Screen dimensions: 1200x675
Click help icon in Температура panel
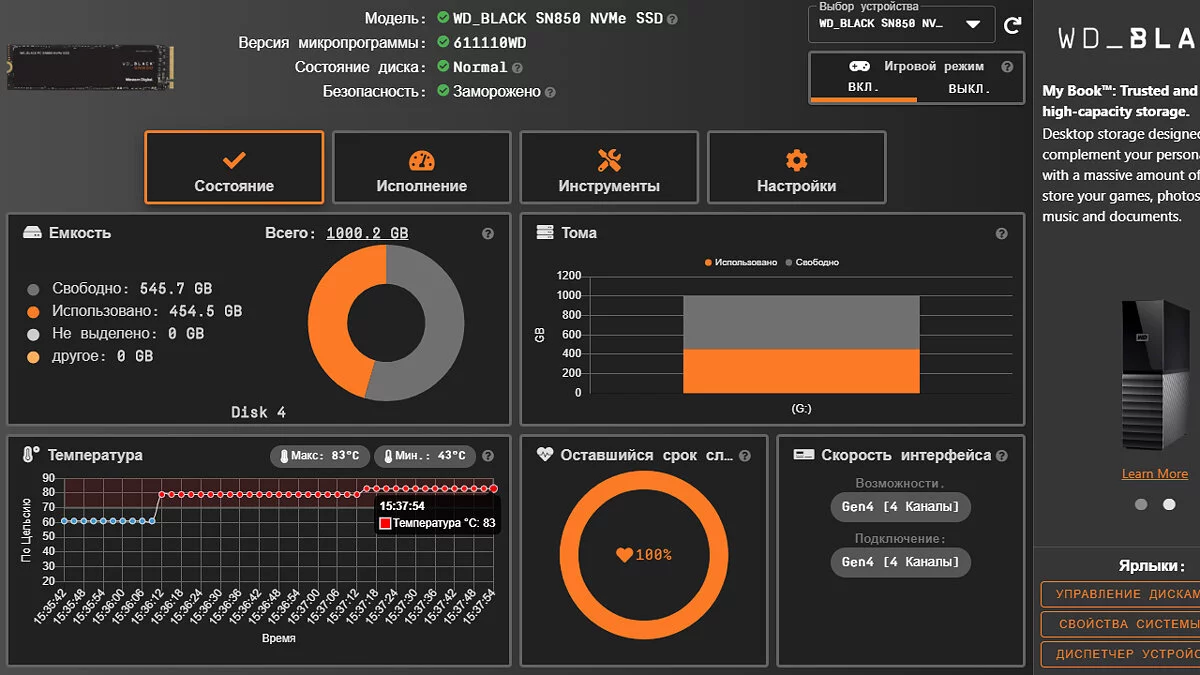488,456
